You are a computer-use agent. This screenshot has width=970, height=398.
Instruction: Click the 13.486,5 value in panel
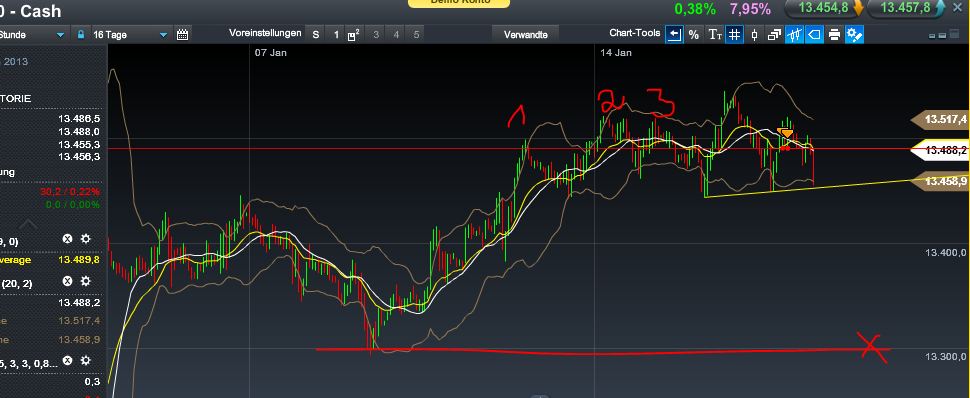[79, 118]
